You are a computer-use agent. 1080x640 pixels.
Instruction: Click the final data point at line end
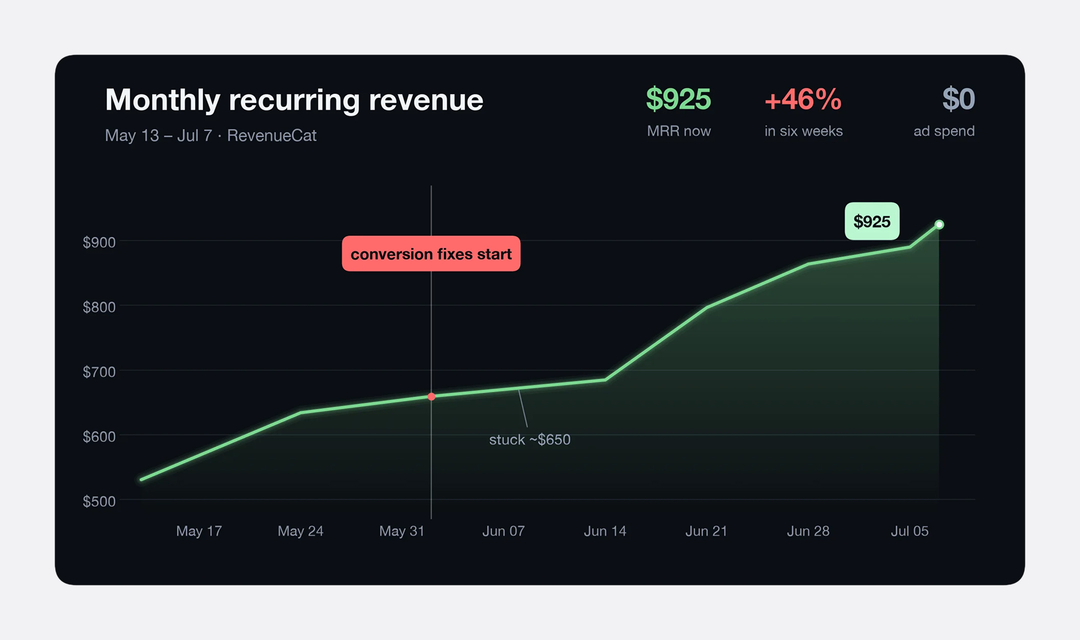[939, 225]
